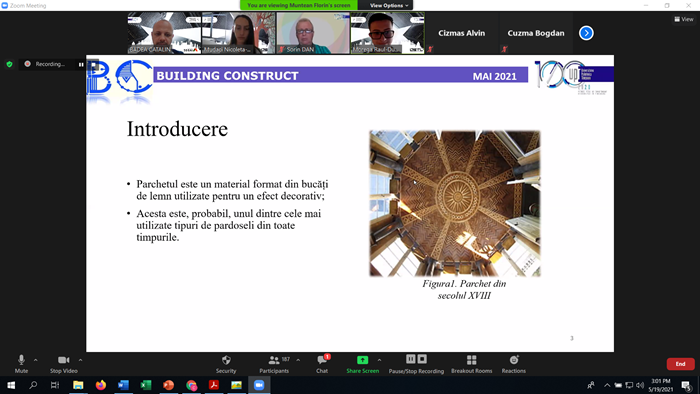Expand video options arrow next to Stop Video
Image resolution: width=700 pixels, height=394 pixels.
80,360
